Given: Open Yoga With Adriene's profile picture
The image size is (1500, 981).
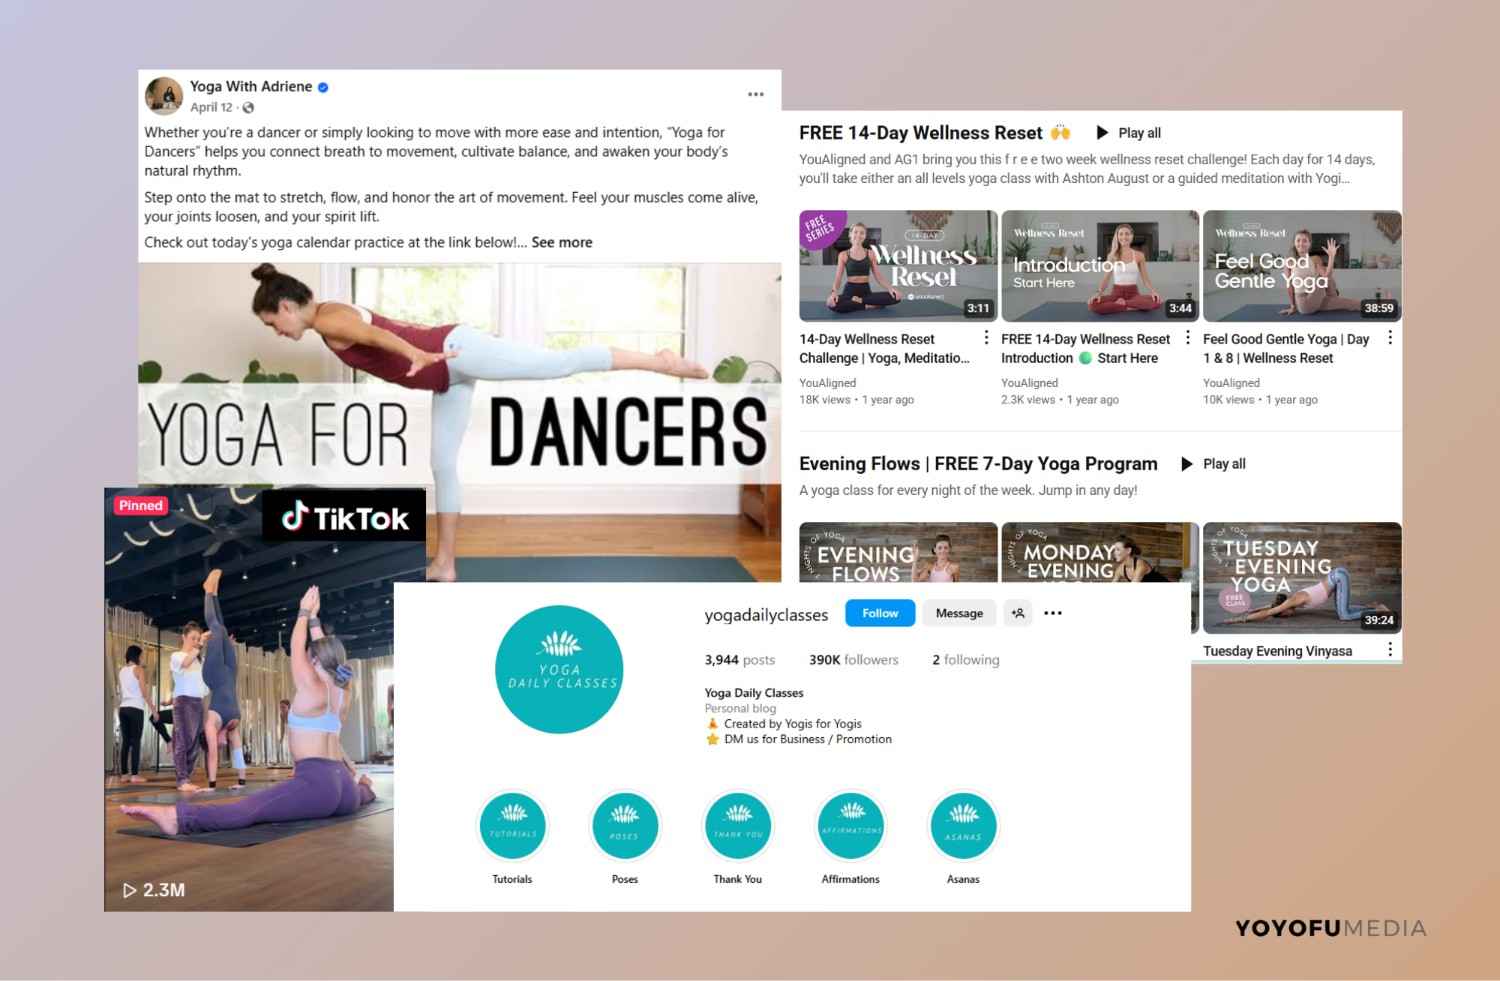Looking at the screenshot, I should click(x=164, y=96).
